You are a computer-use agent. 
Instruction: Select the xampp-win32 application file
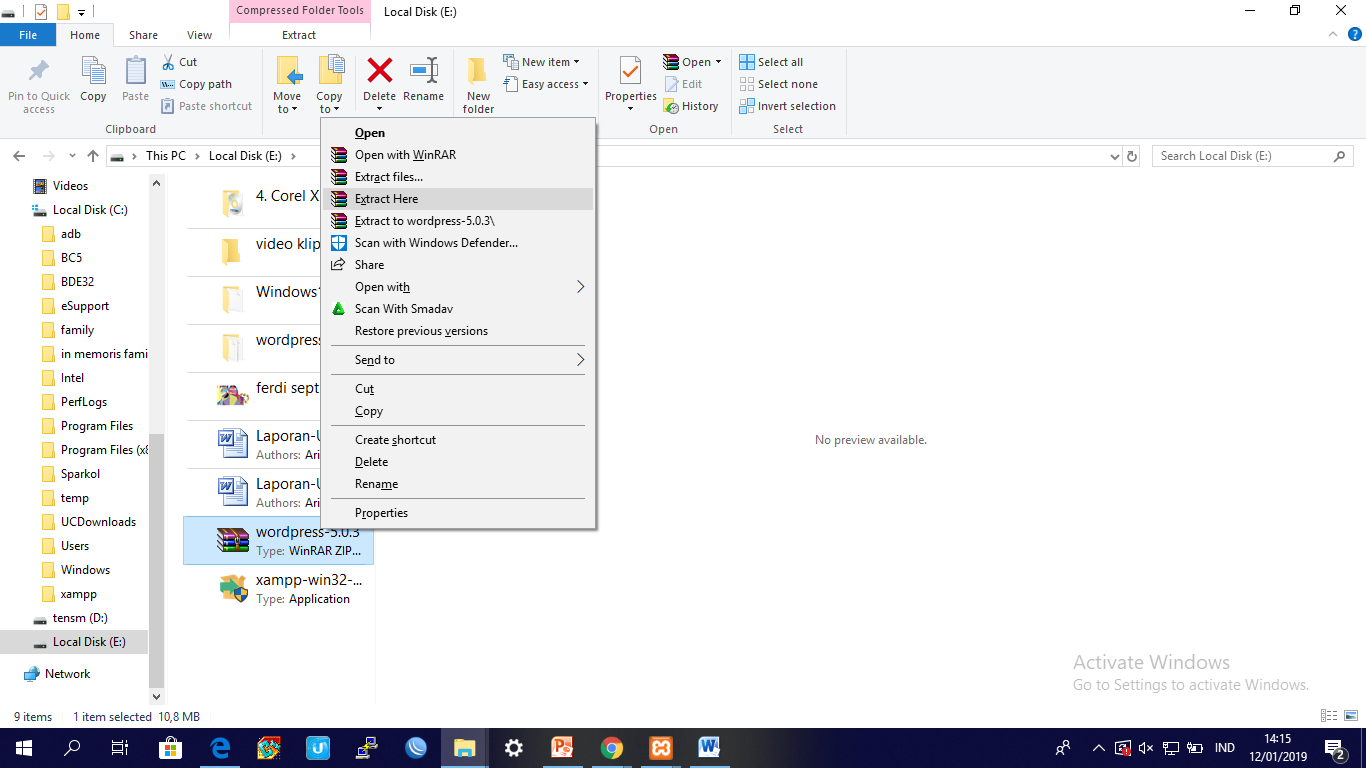[279, 589]
